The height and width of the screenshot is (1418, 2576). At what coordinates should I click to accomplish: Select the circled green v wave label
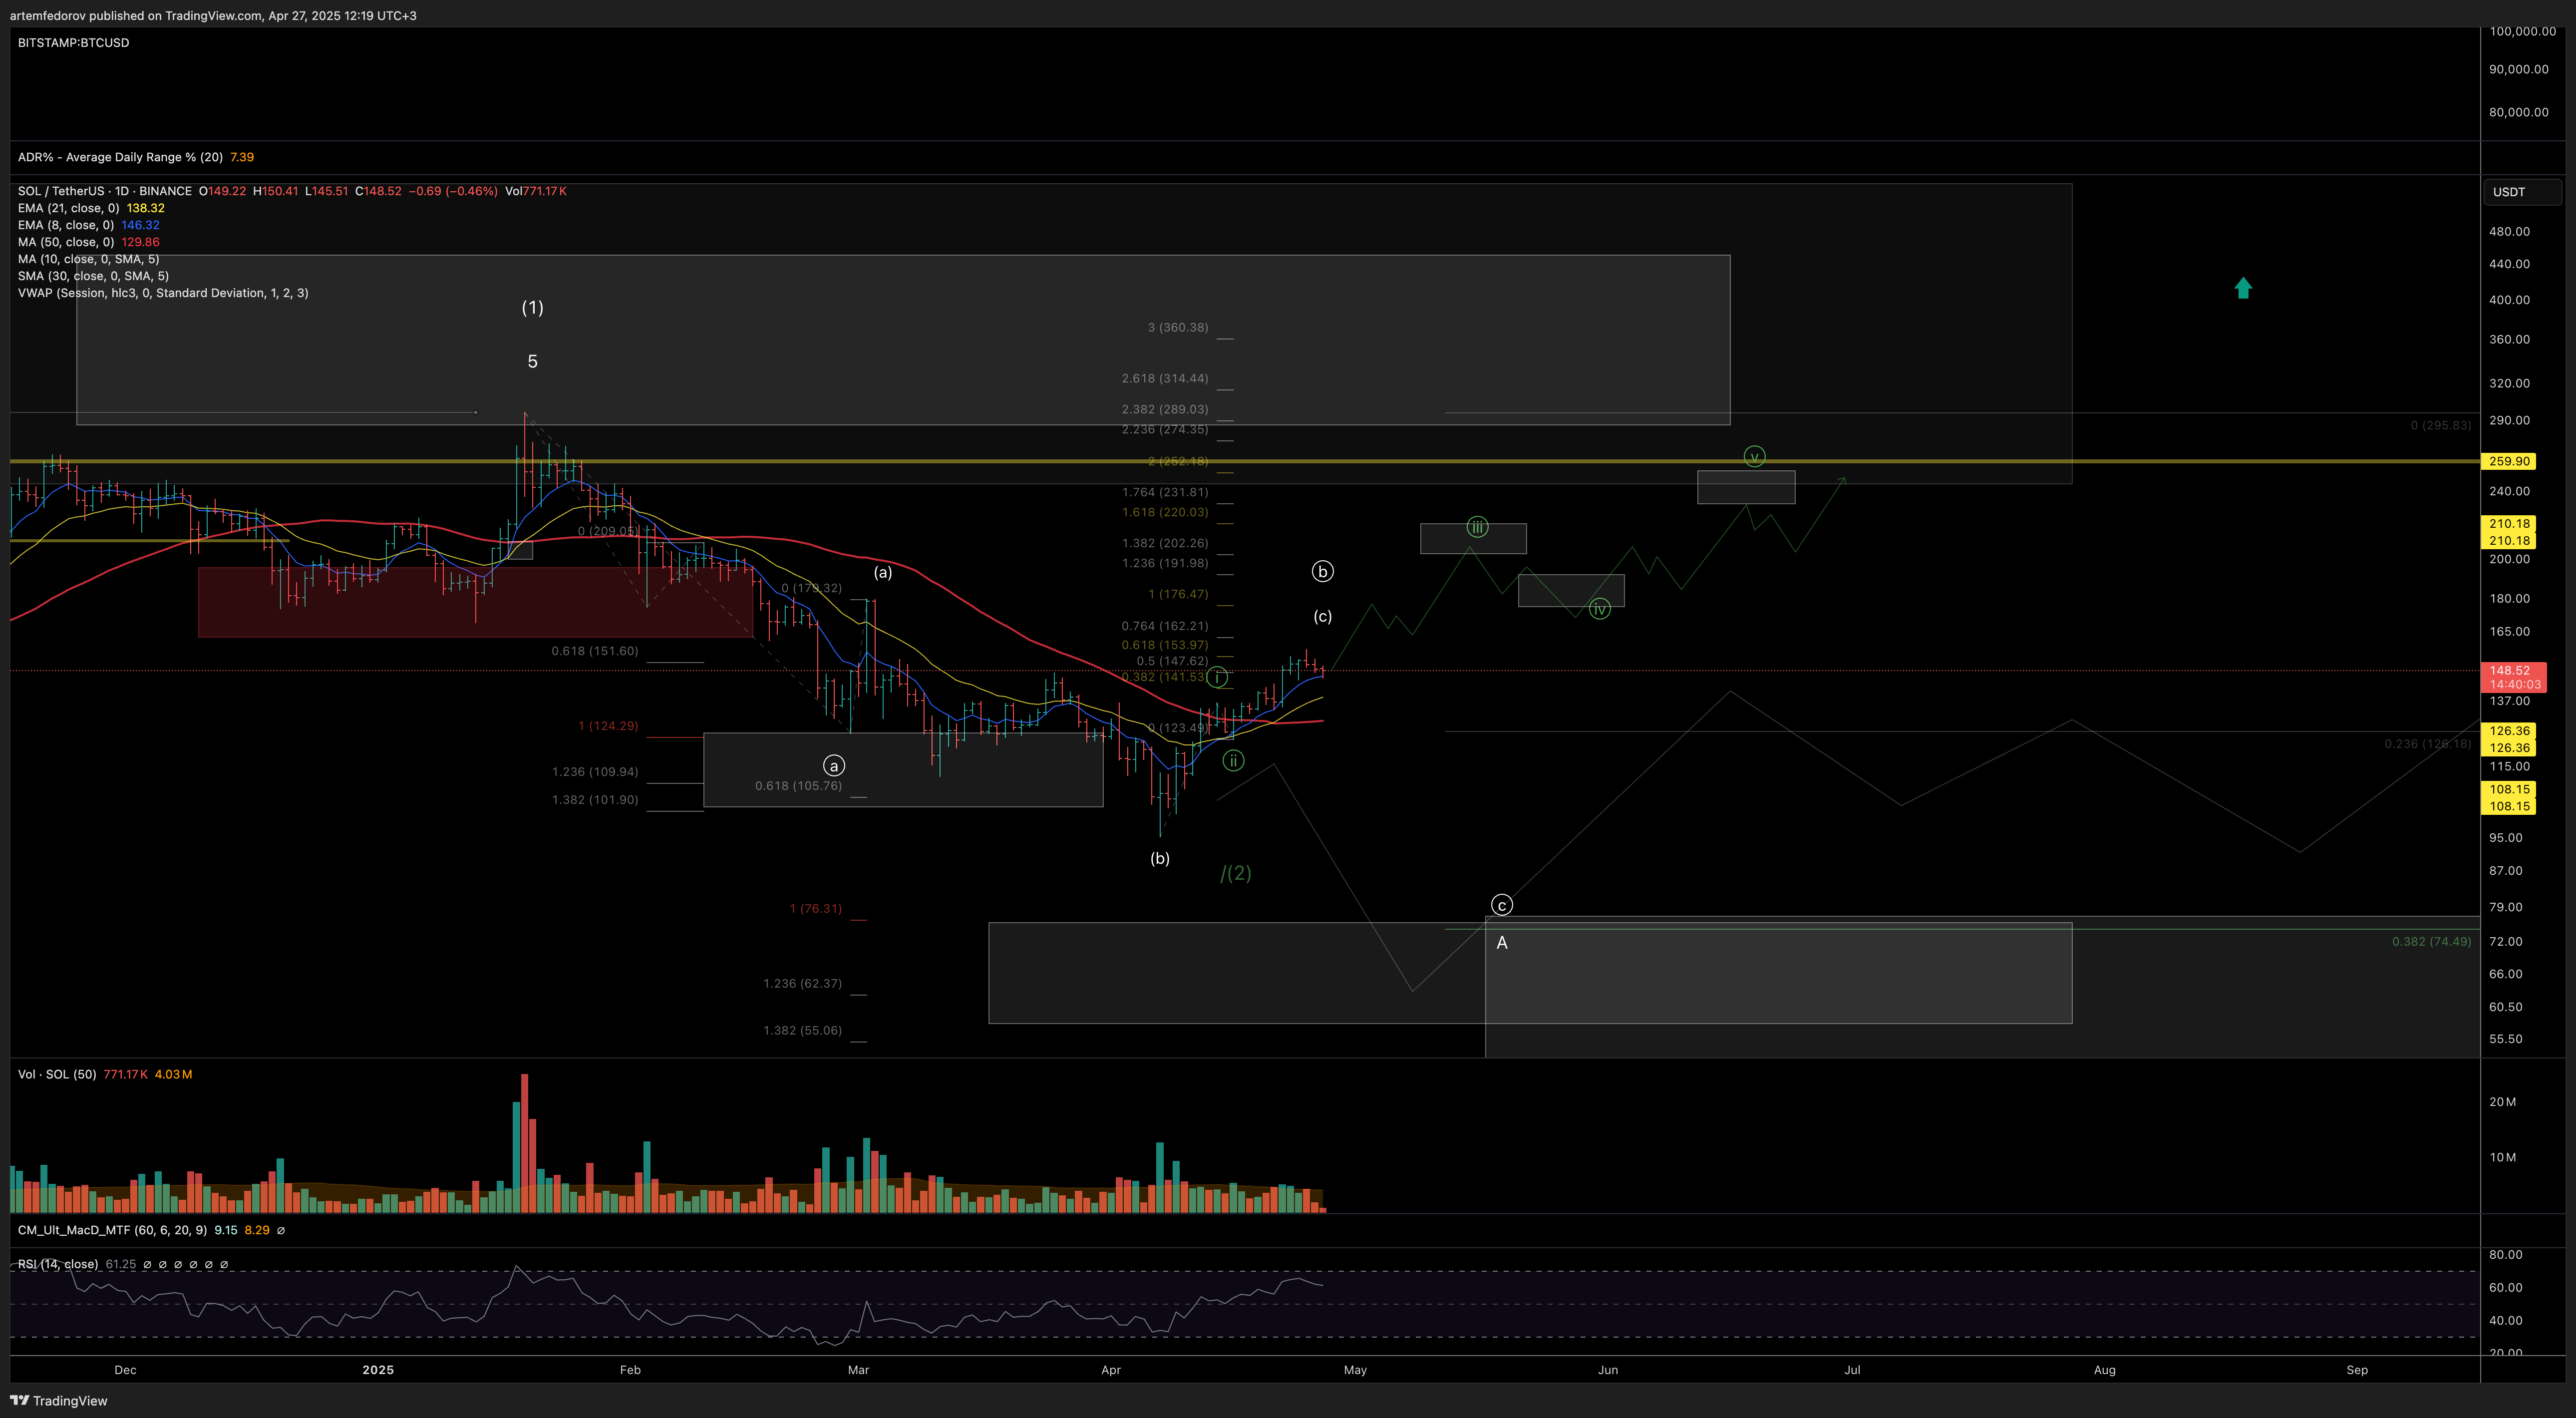[1754, 457]
